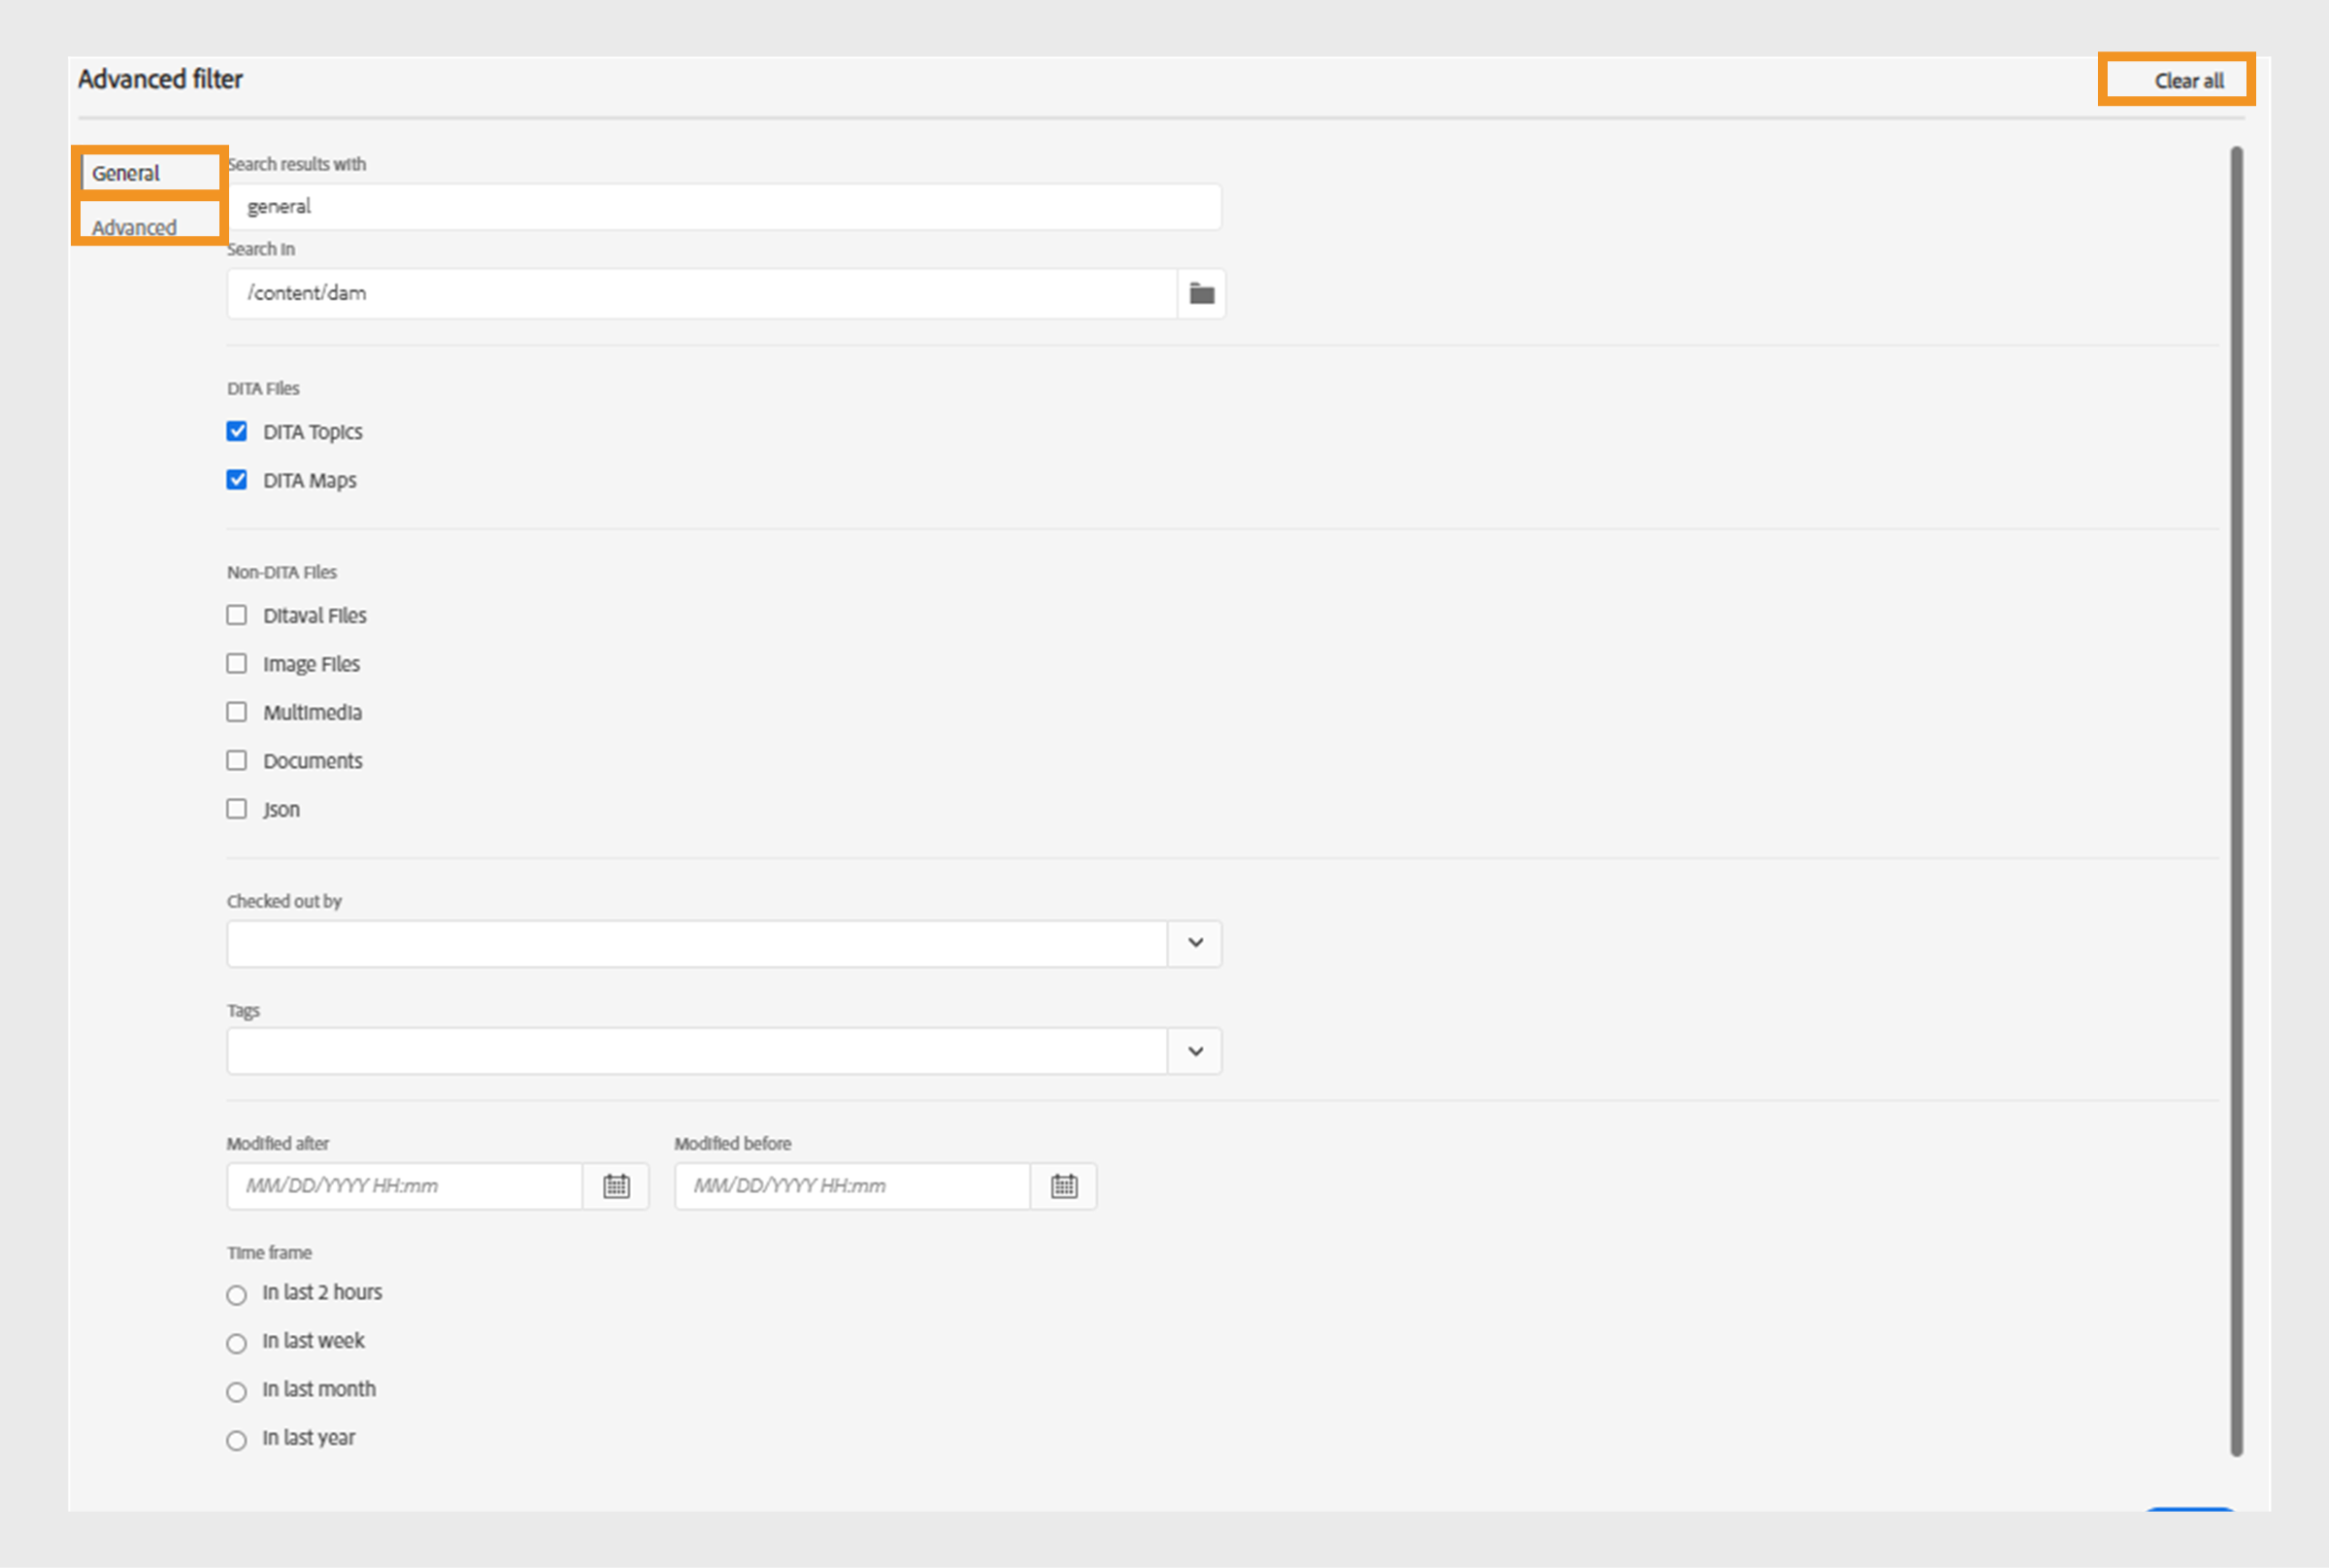Disable the DITA Maps checkbox
Viewport: 2329px width, 1568px height.
[x=236, y=482]
